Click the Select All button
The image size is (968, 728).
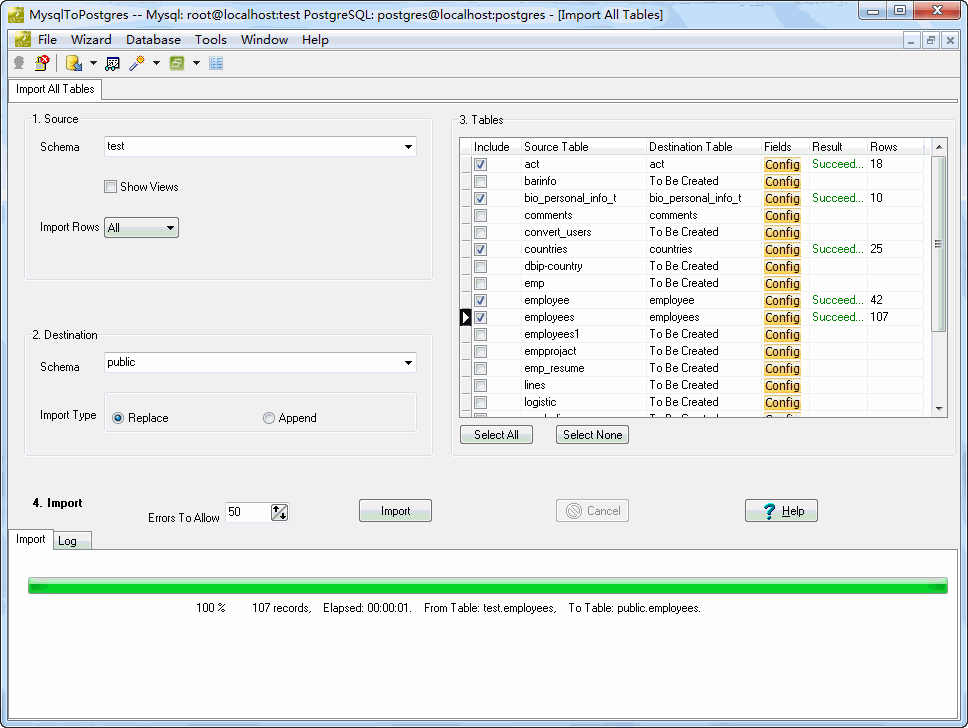496,435
